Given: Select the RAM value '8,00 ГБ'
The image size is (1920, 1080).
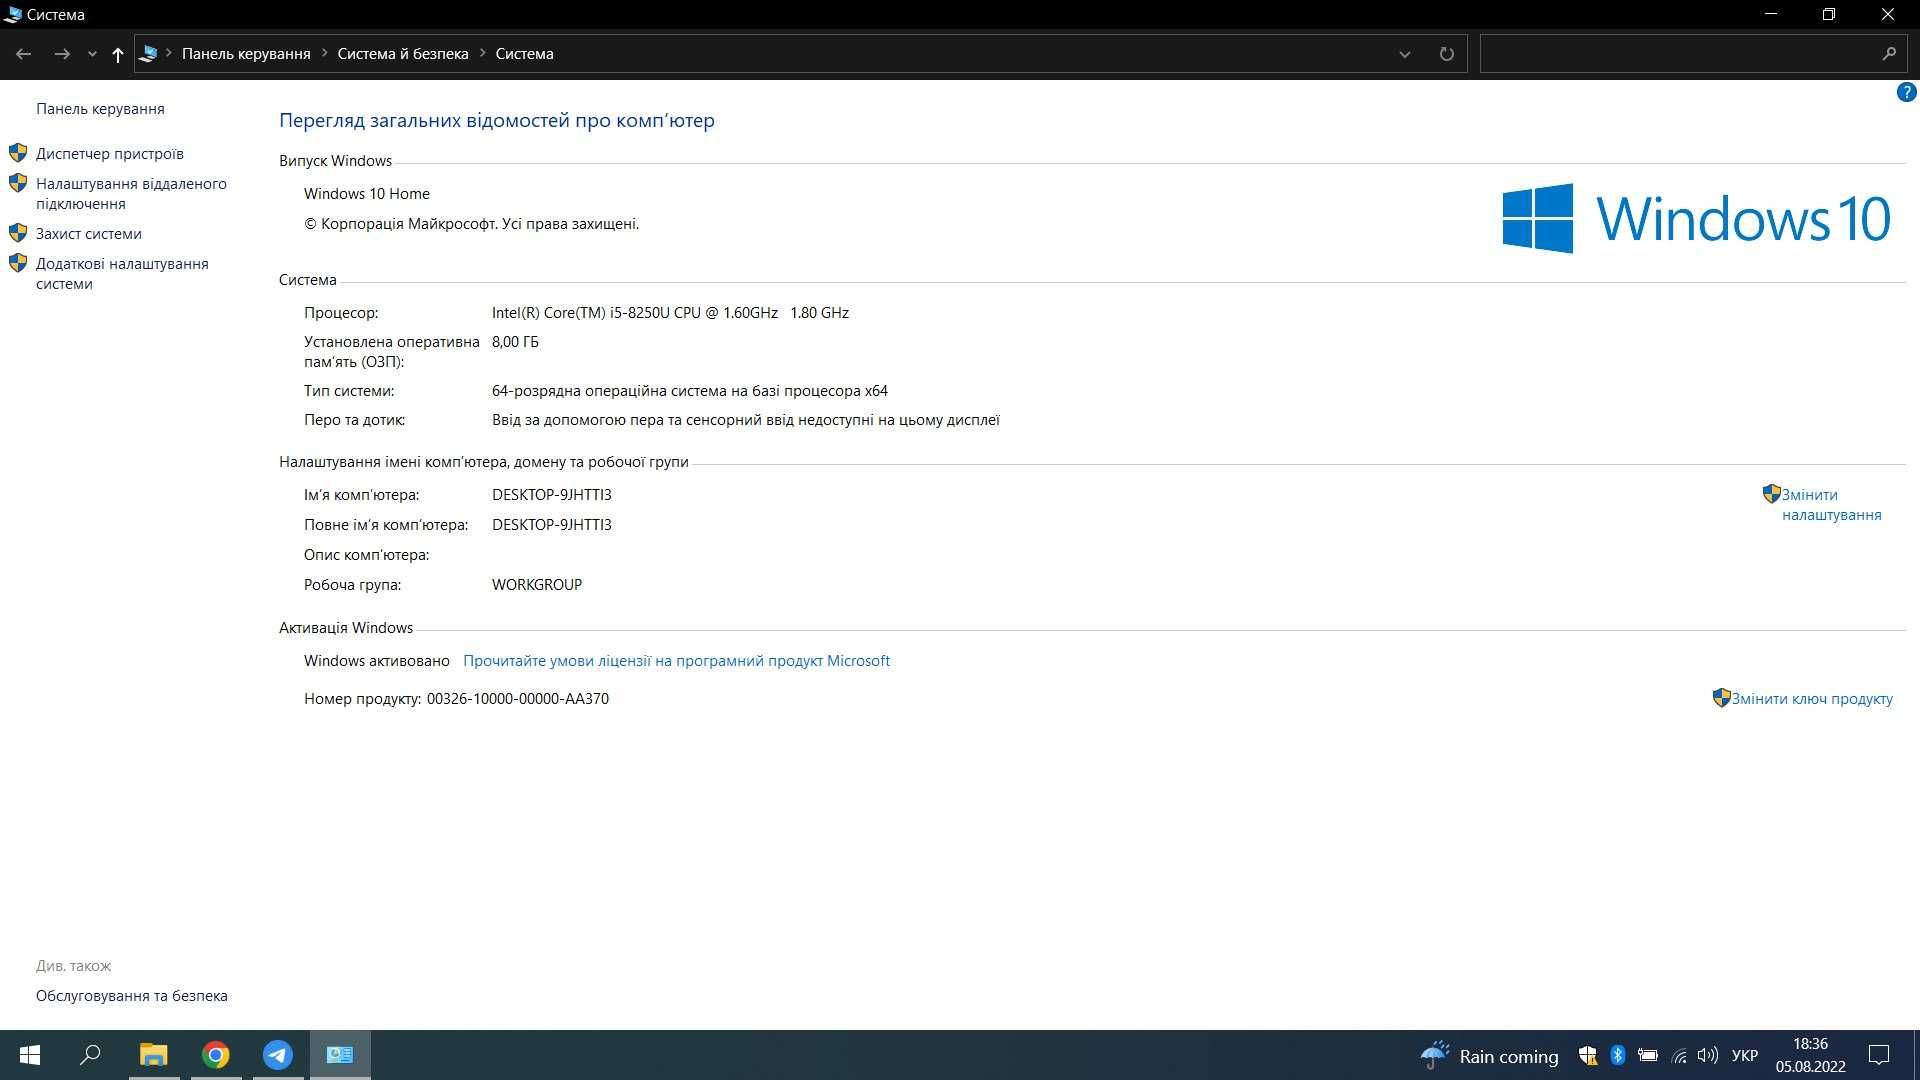Looking at the screenshot, I should [x=515, y=342].
